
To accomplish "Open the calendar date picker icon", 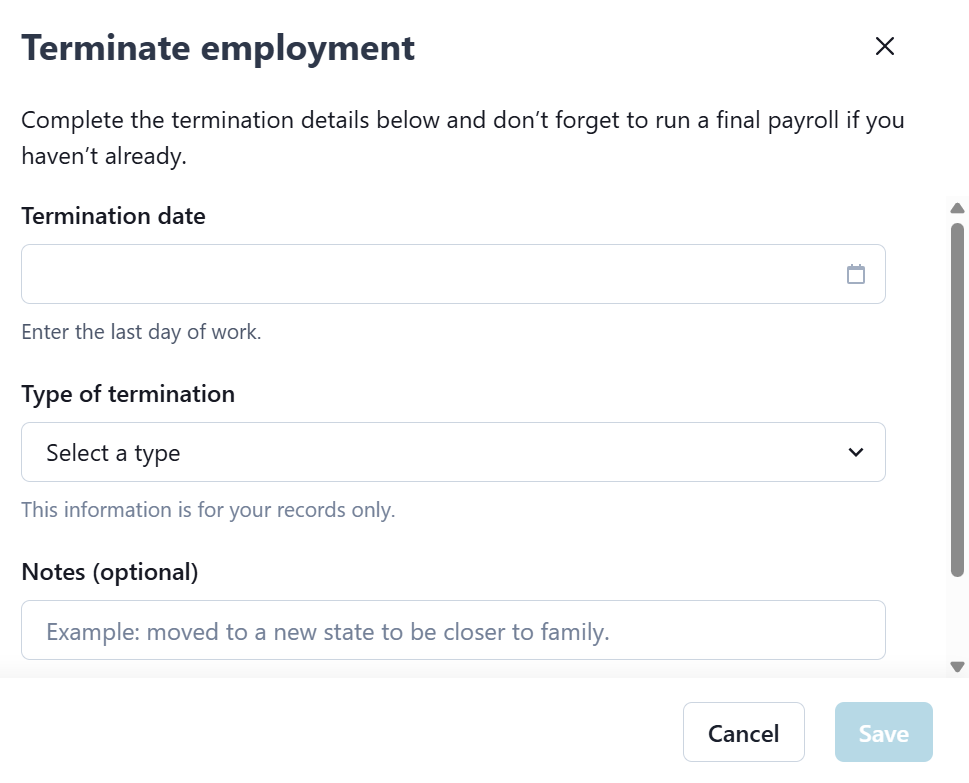I will click(856, 274).
